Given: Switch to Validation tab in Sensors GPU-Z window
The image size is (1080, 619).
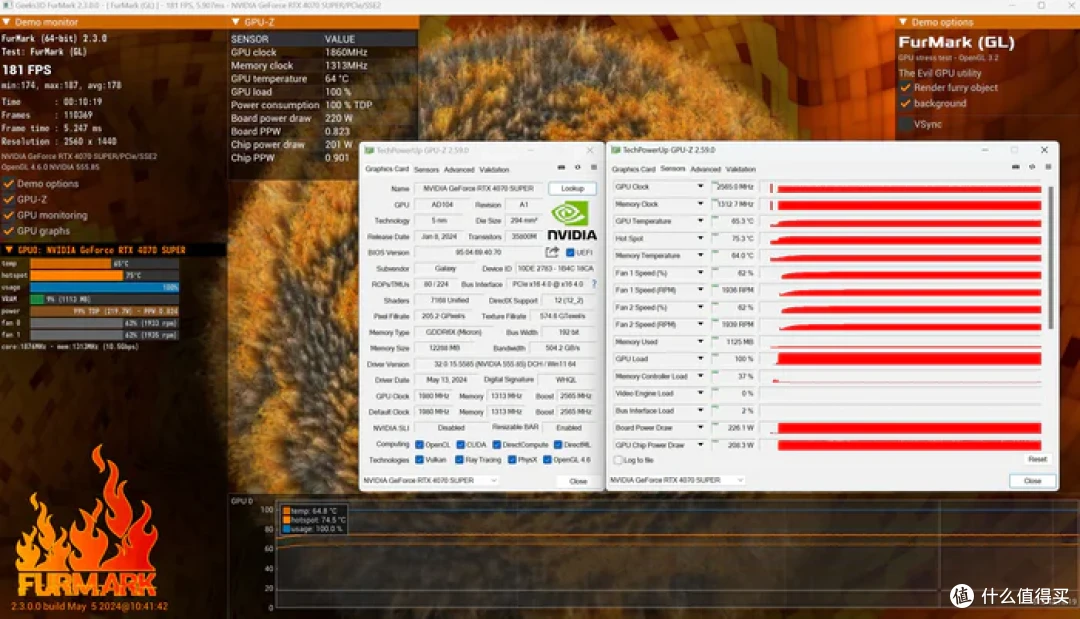Looking at the screenshot, I should click(x=740, y=169).
